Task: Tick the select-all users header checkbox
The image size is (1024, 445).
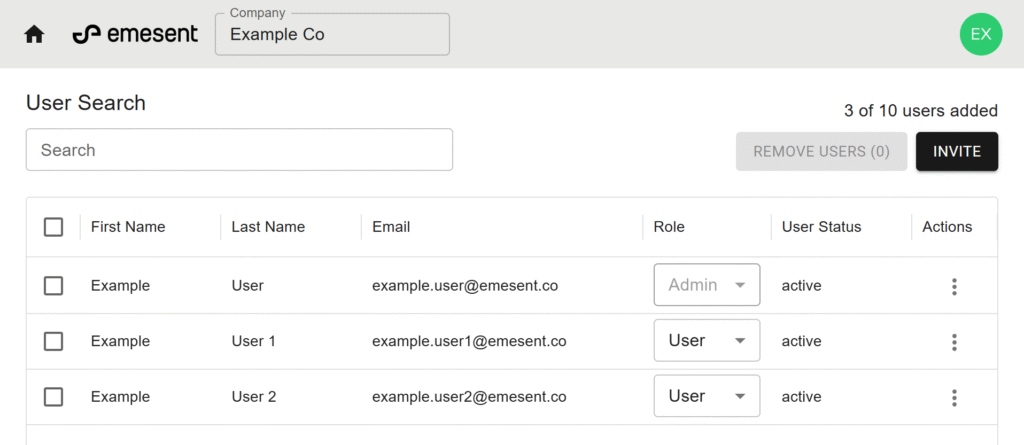Action: point(54,227)
